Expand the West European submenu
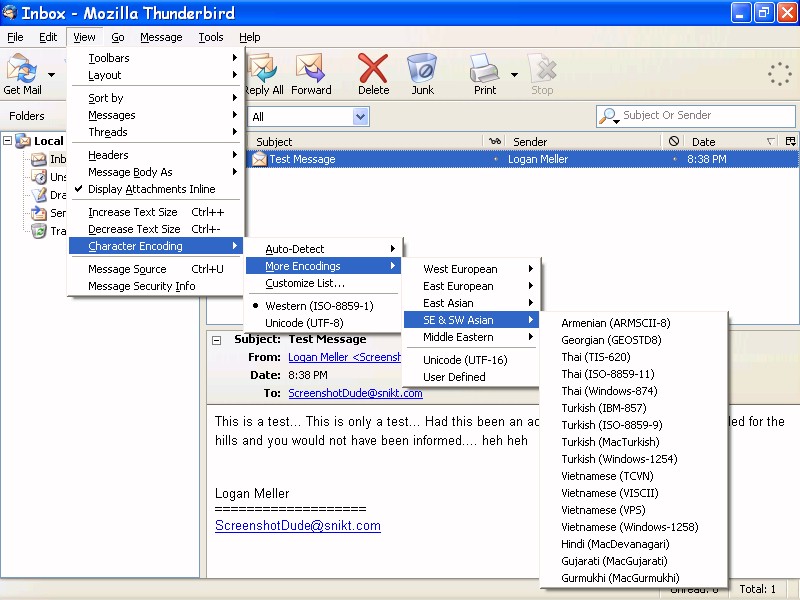 471,269
